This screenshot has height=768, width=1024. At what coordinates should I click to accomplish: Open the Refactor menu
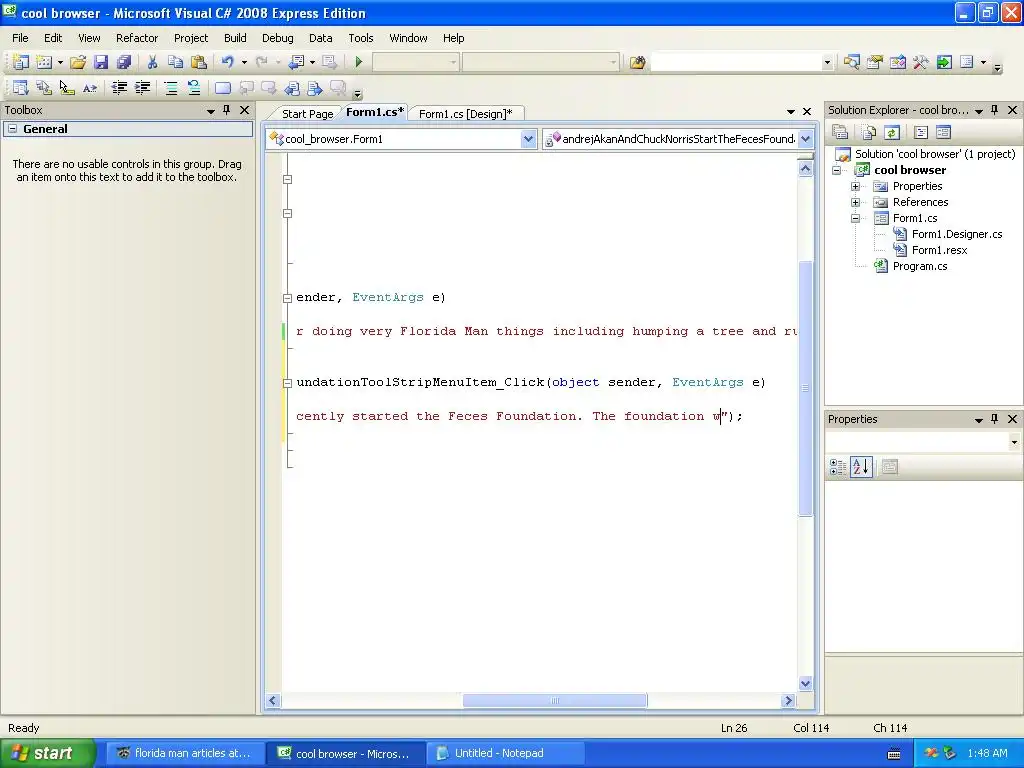point(137,38)
